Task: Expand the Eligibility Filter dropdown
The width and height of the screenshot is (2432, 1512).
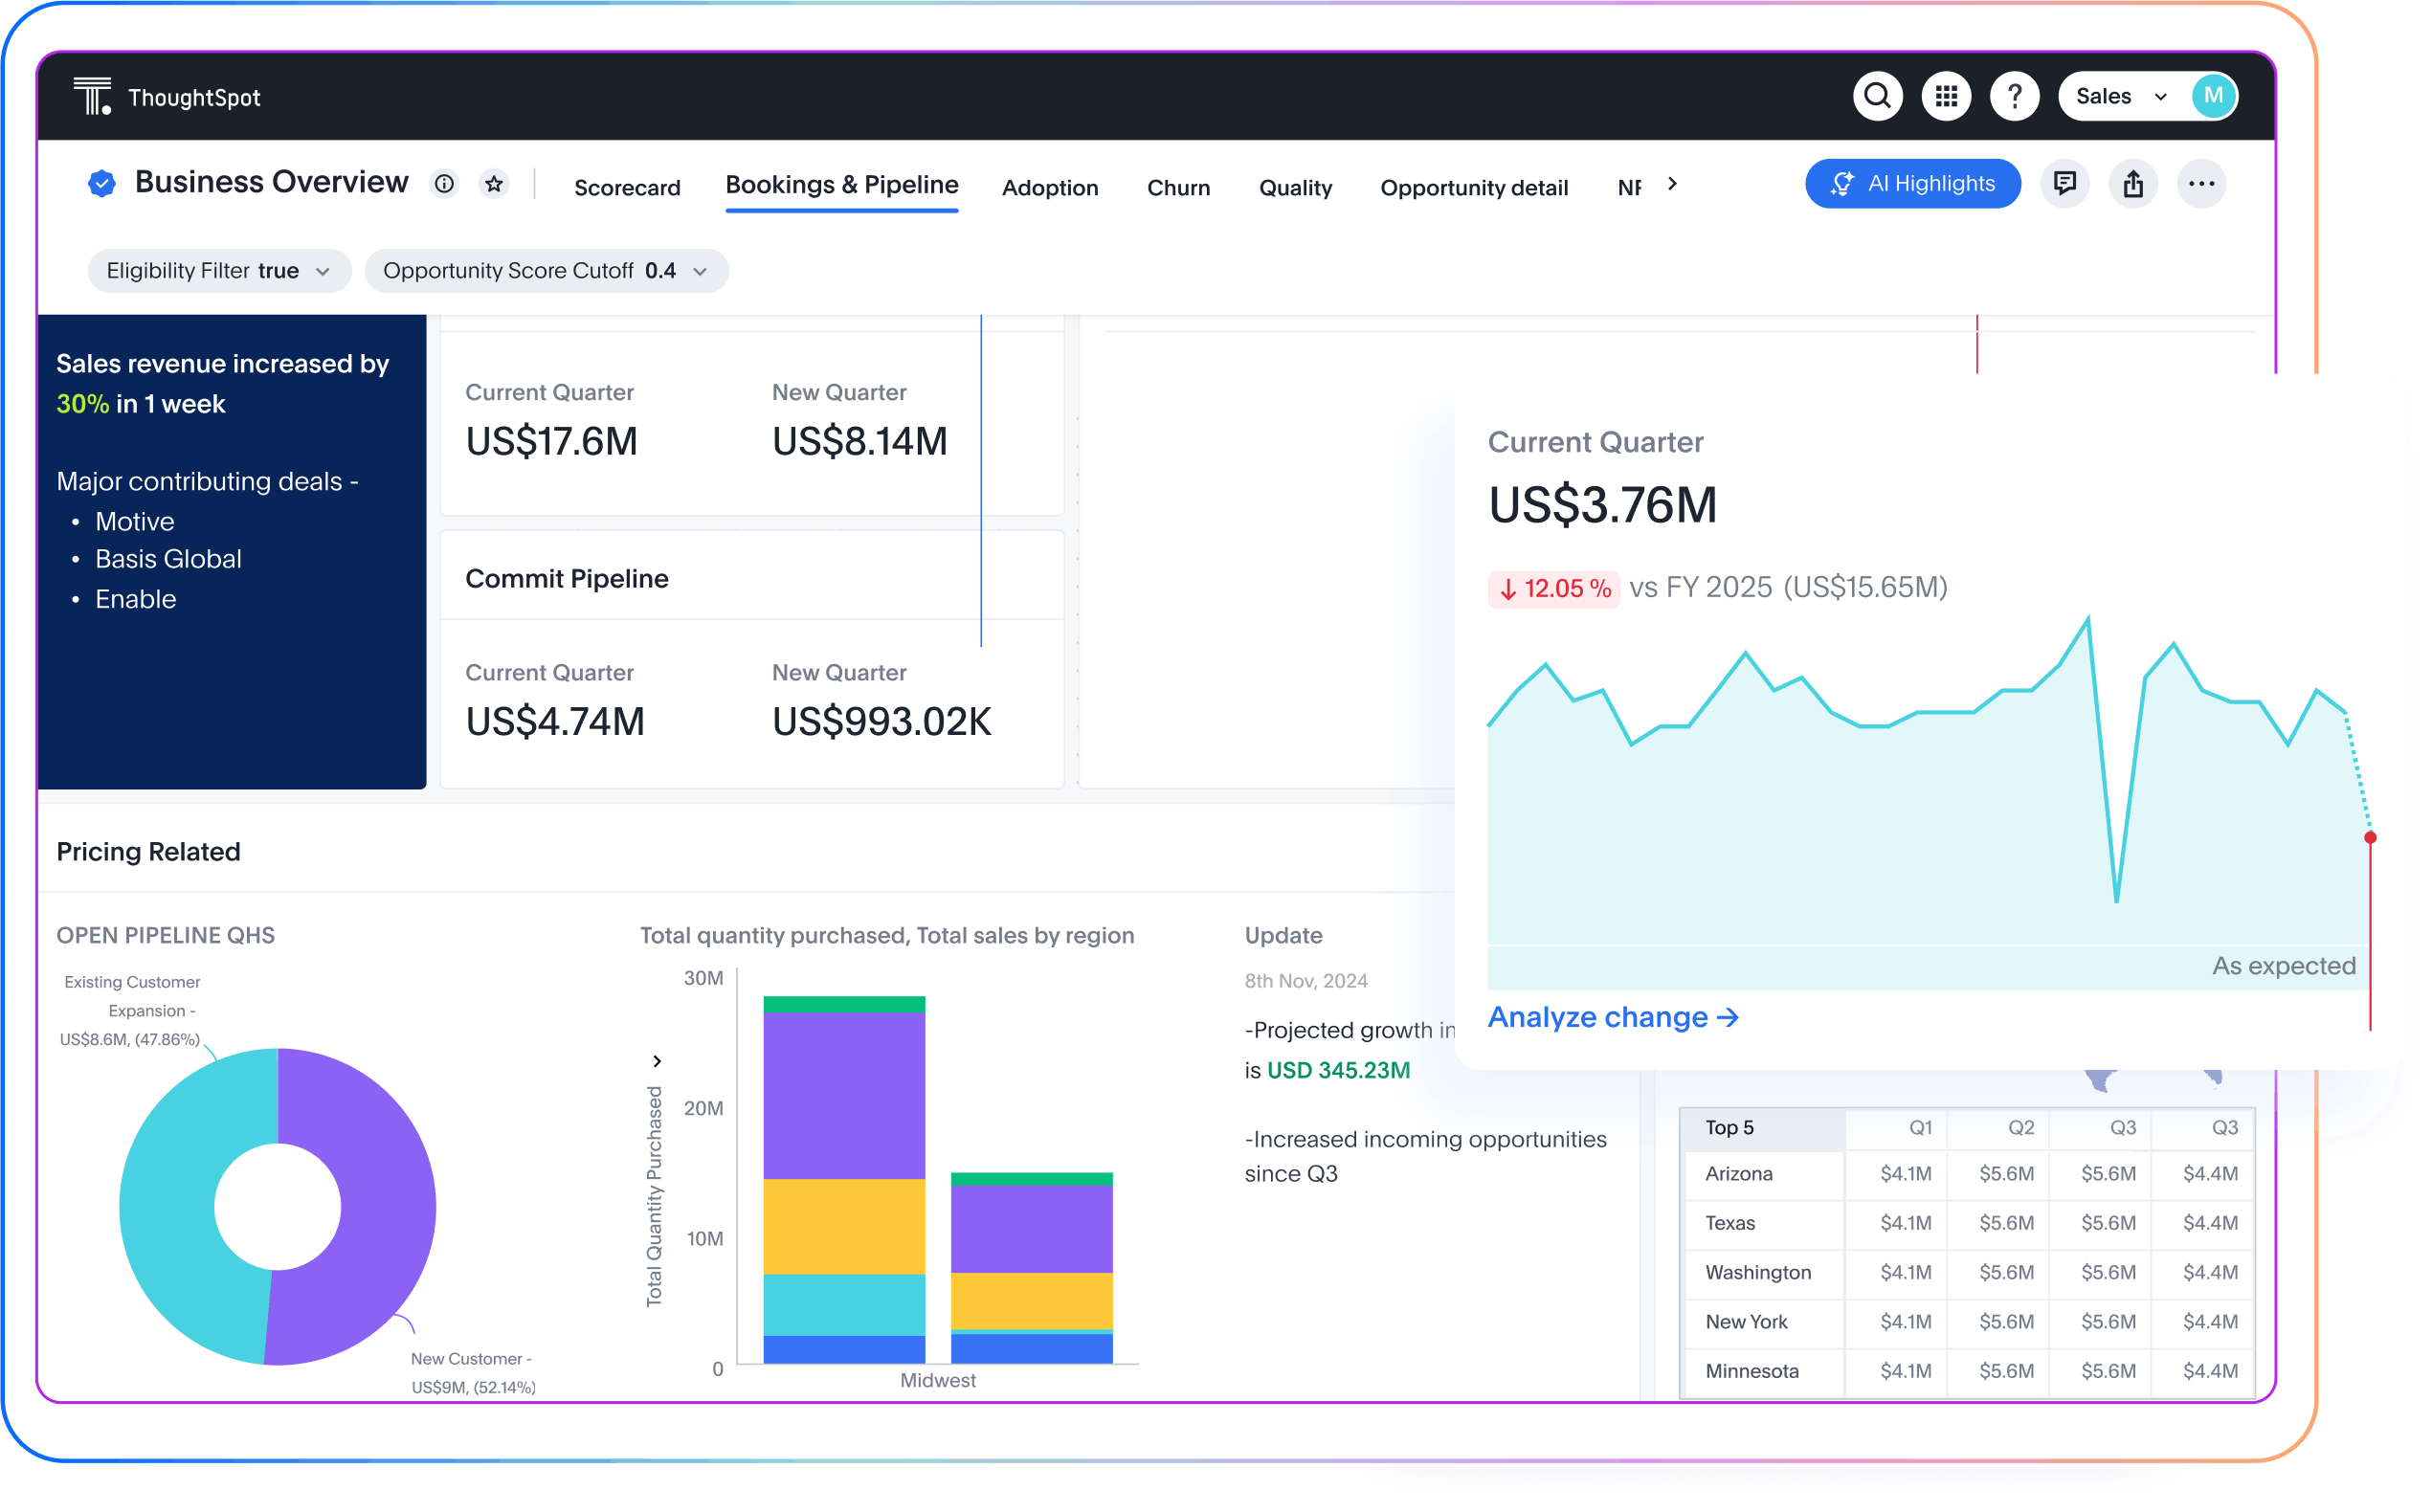Action: 219,271
